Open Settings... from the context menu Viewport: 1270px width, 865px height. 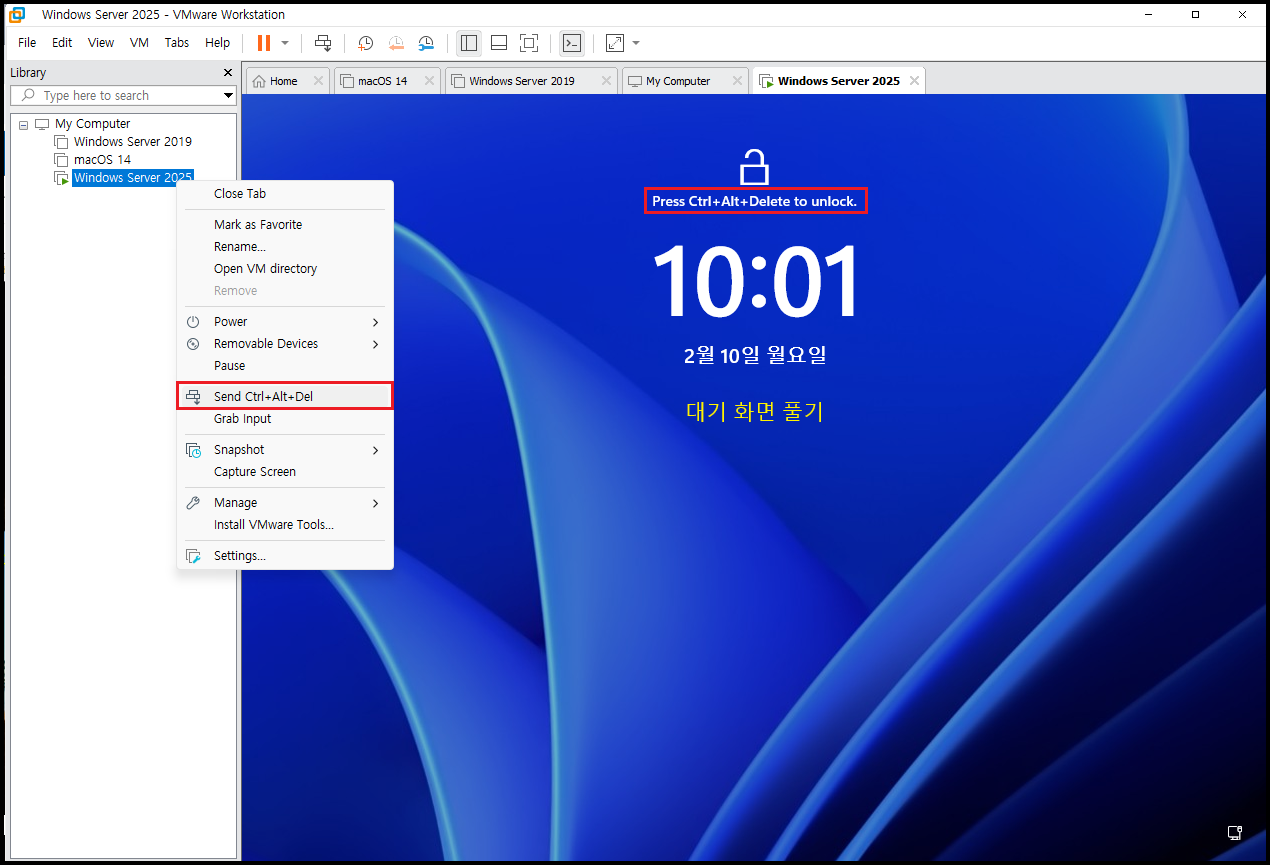285,556
